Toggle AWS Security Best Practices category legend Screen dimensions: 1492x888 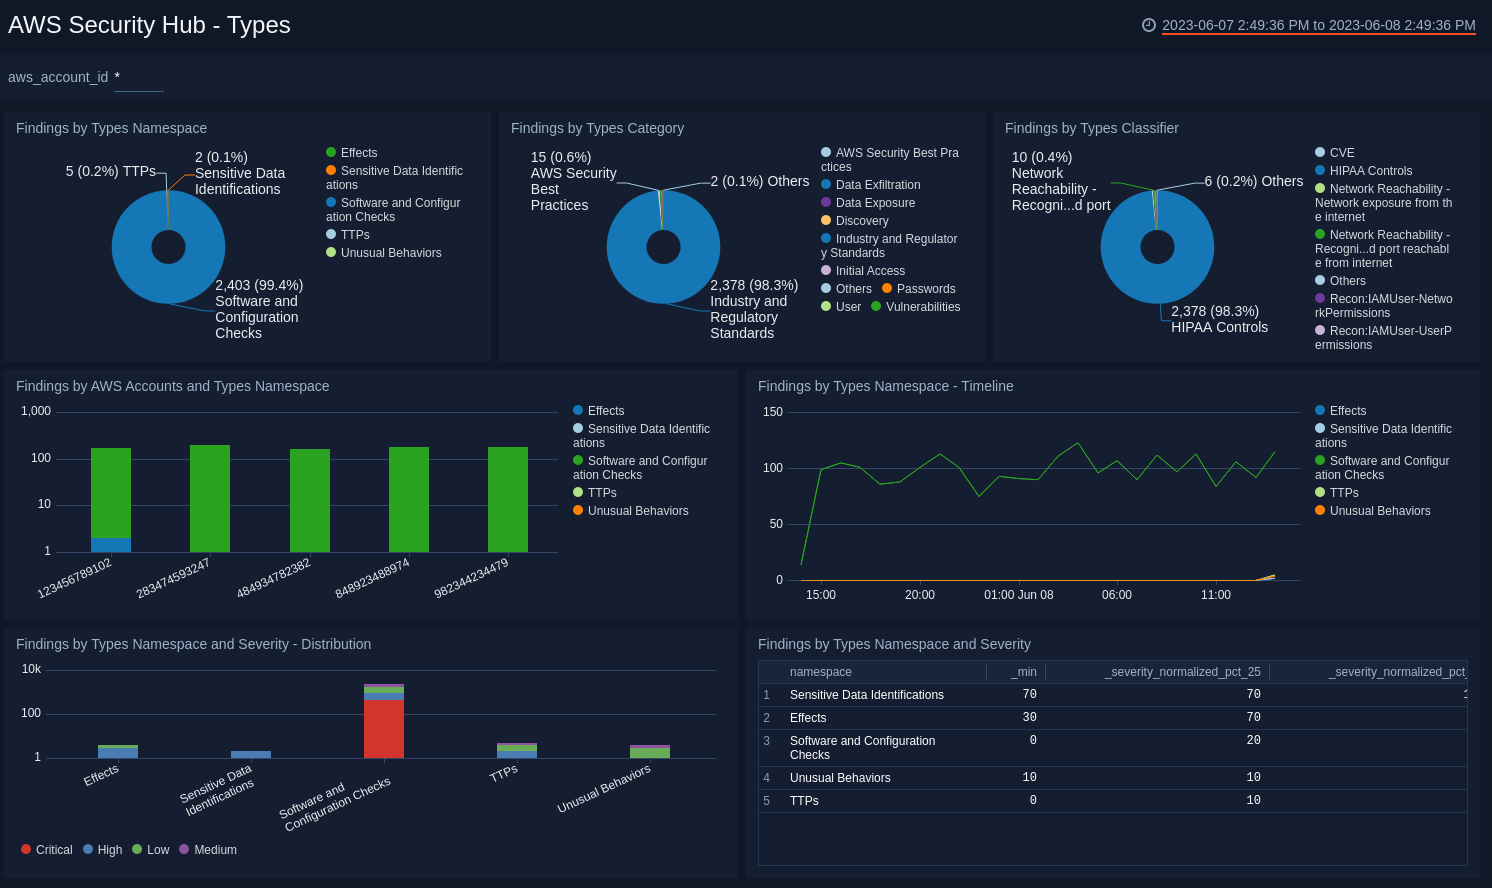coord(890,160)
